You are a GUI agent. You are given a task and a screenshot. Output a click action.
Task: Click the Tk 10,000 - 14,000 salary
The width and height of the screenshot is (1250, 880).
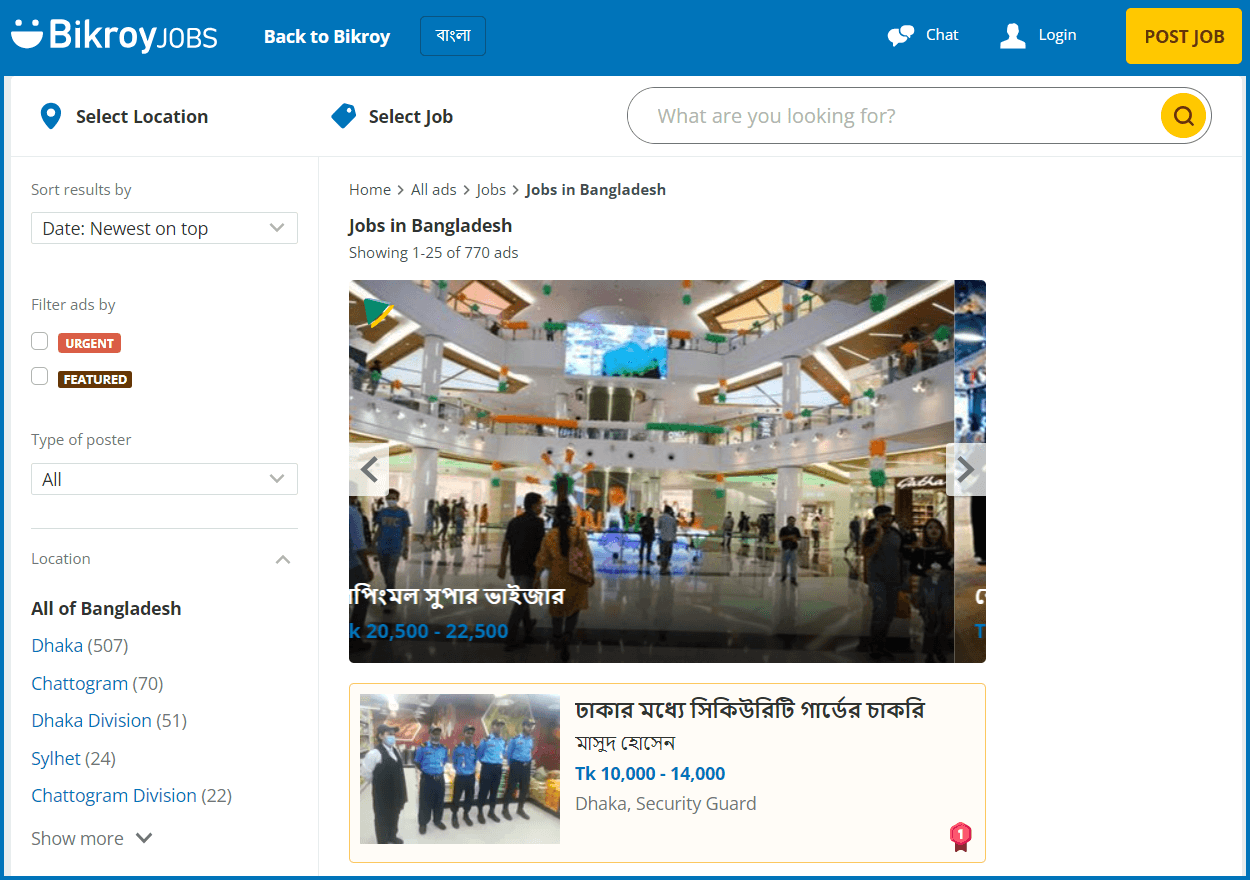pyautogui.click(x=650, y=773)
